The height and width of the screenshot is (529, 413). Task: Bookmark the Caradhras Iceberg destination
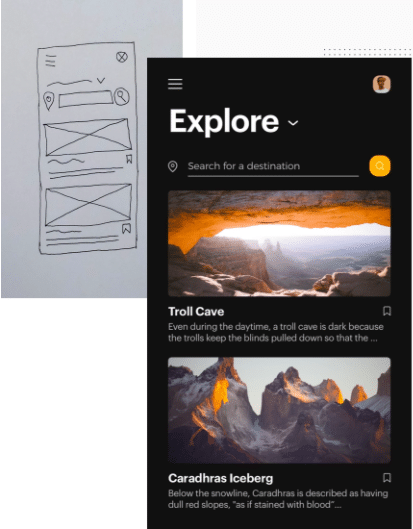pos(387,477)
